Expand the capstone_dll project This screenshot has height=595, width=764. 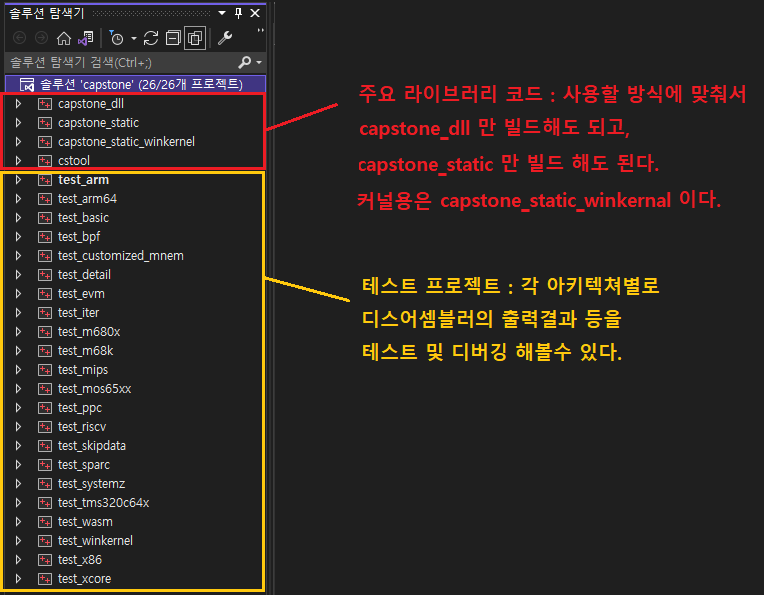18,103
